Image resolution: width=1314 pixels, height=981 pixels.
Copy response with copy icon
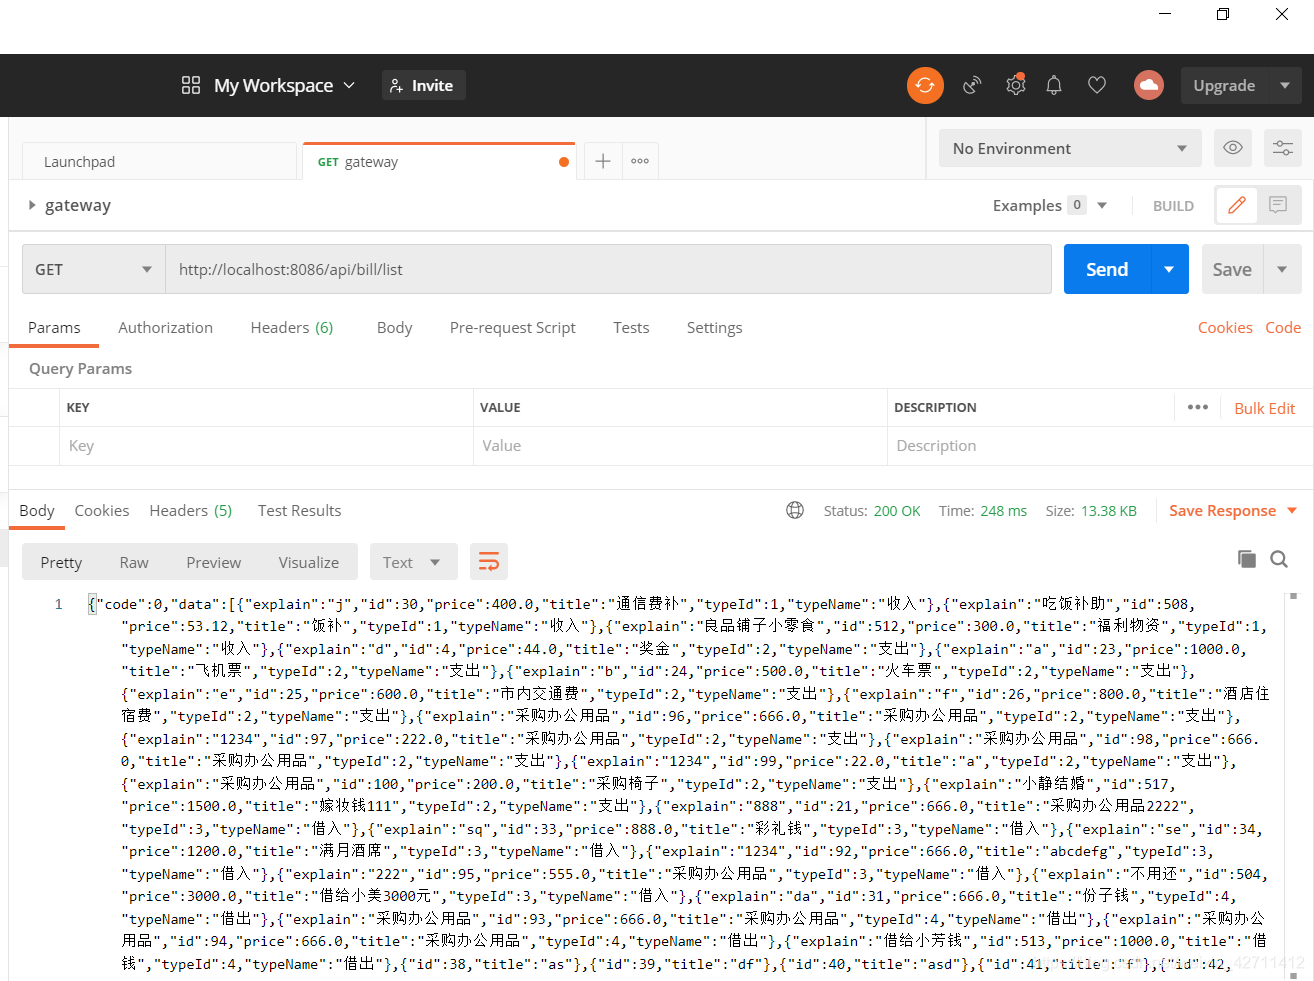1246,559
